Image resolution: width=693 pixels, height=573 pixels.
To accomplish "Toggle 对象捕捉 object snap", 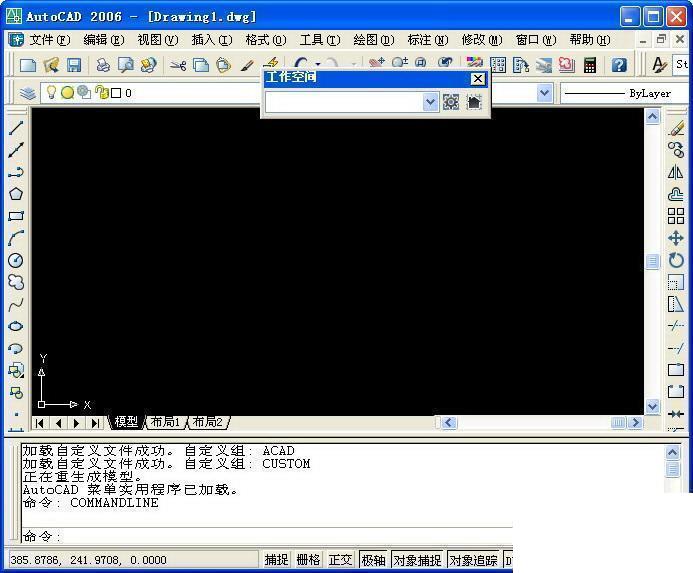I will point(417,560).
